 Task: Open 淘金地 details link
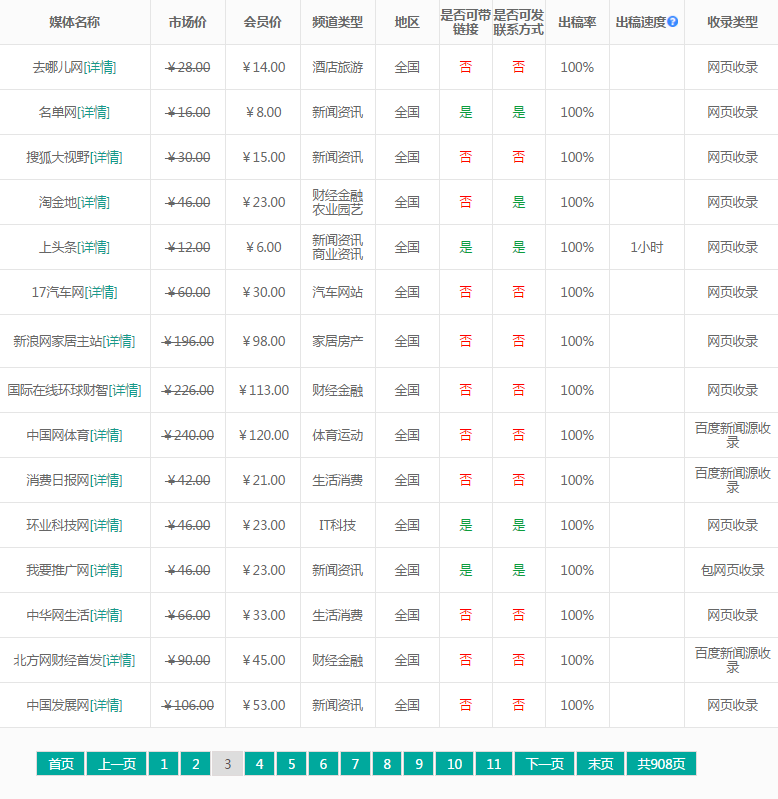point(94,202)
